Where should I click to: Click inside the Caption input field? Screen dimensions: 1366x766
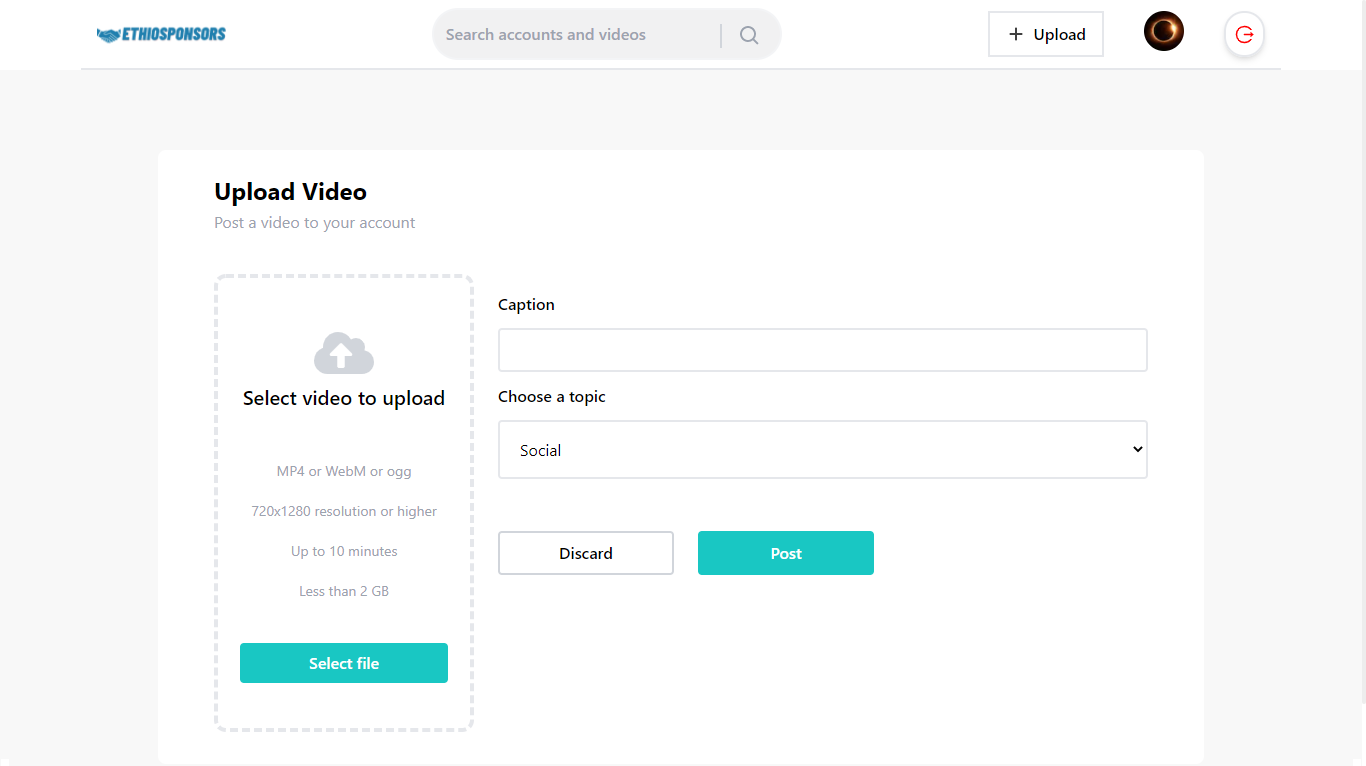pyautogui.click(x=822, y=350)
